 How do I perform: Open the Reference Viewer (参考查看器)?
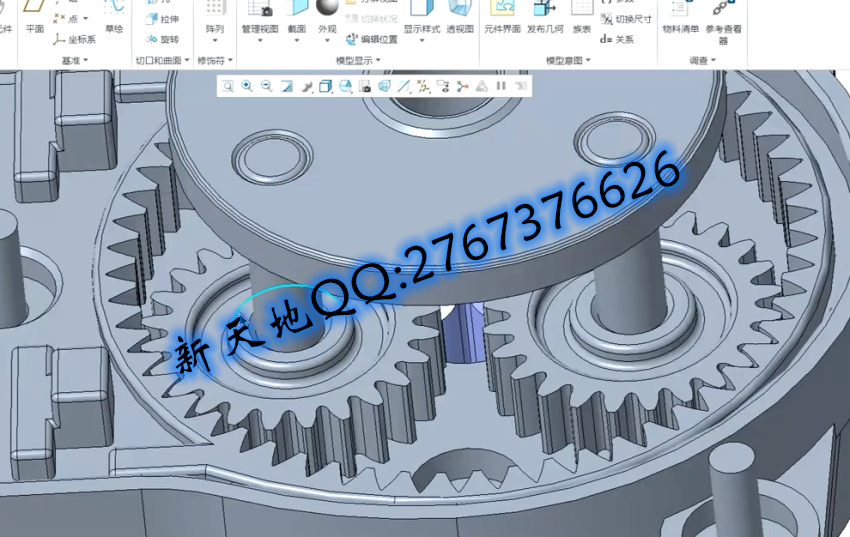tap(723, 21)
